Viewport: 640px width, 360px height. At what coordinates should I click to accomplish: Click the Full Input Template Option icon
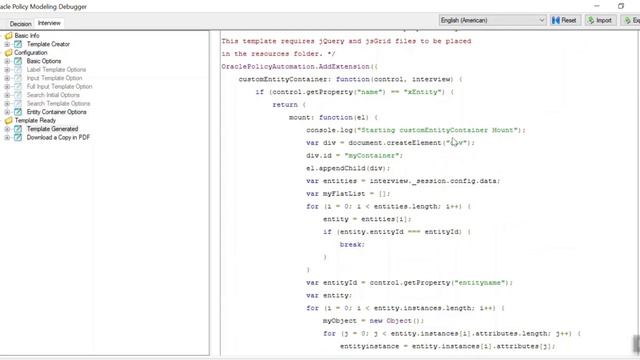point(18,87)
